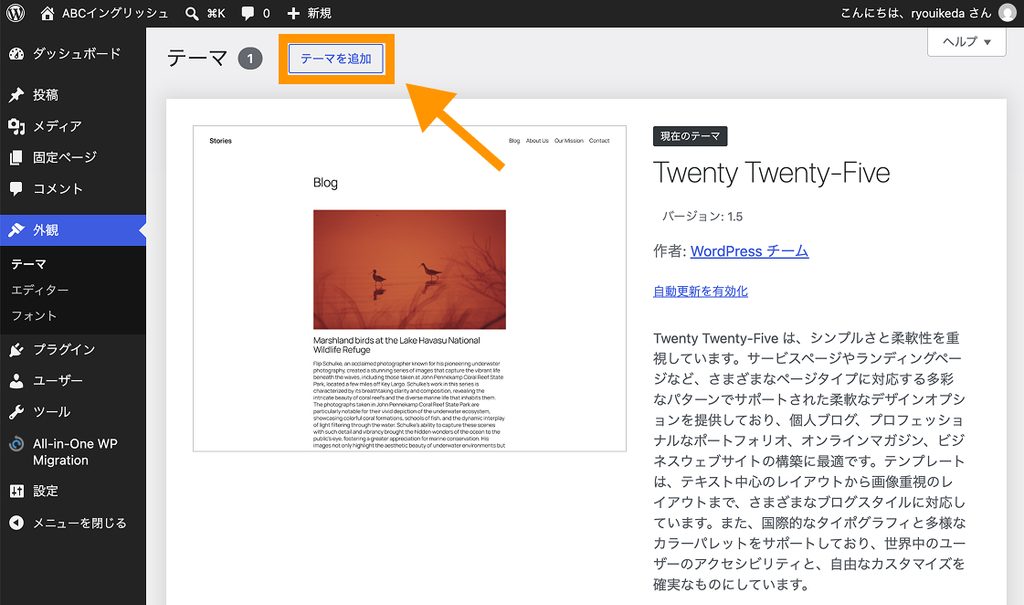The width and height of the screenshot is (1024, 605).
Task: Open the WordPress チーム author link
Action: [x=749, y=252]
